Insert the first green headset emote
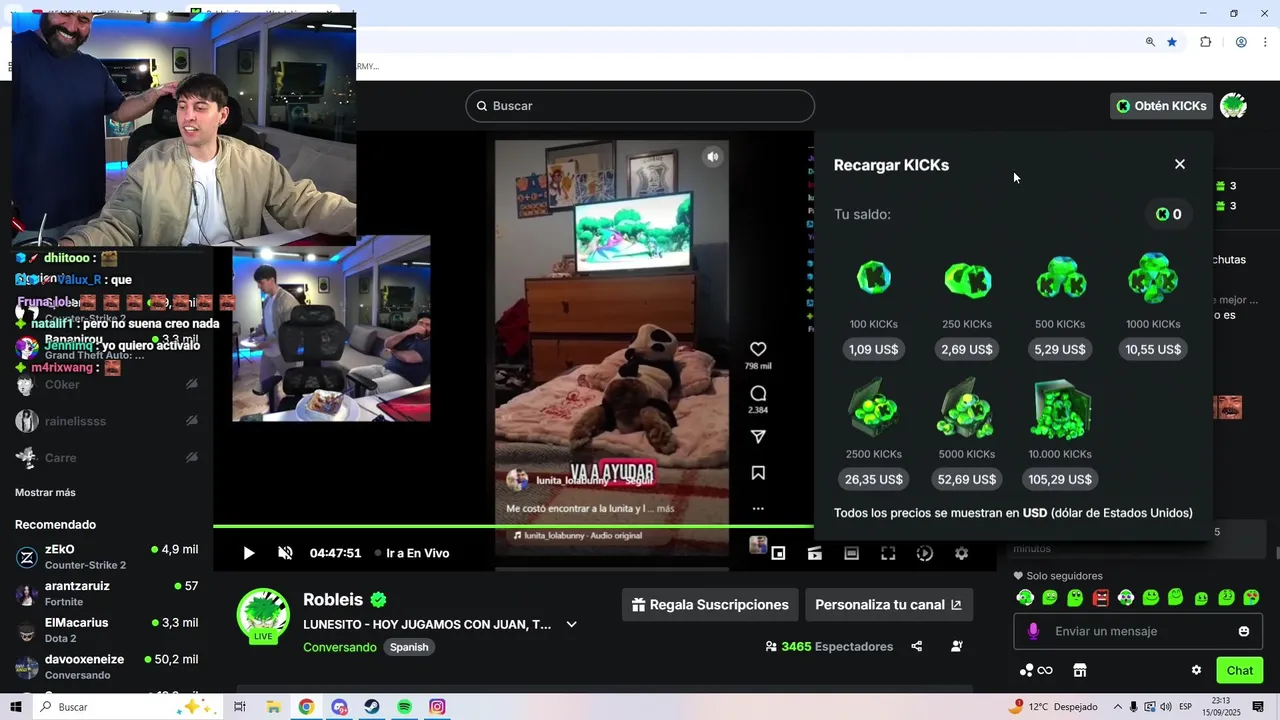Viewport: 1280px width, 720px height. point(1025,598)
